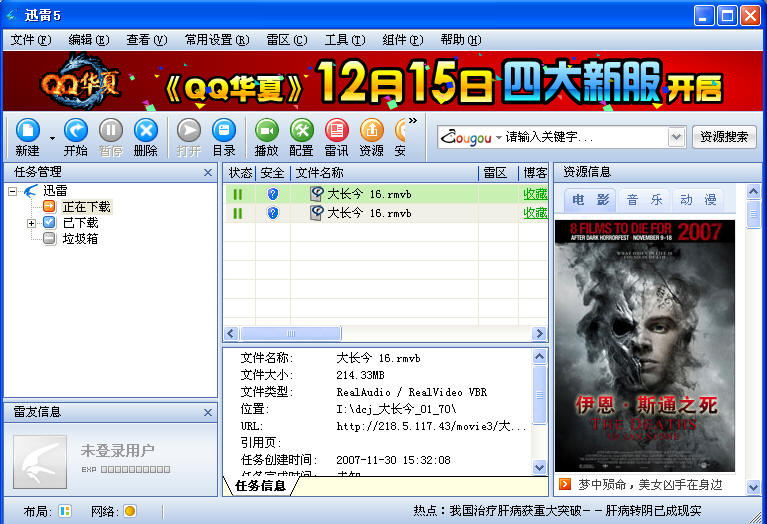Click task info scroll down arrow
Image resolution: width=767 pixels, height=524 pixels.
coord(539,467)
